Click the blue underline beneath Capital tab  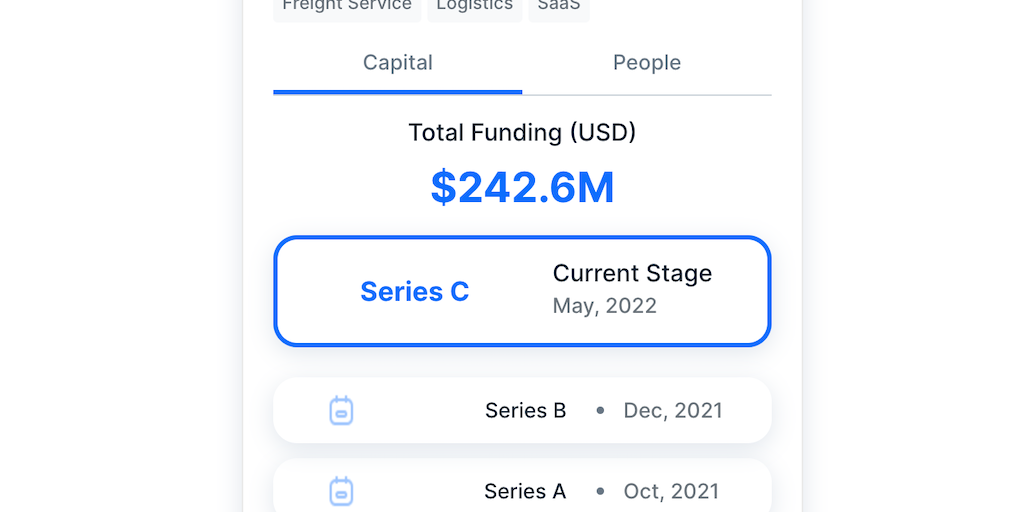pos(398,92)
